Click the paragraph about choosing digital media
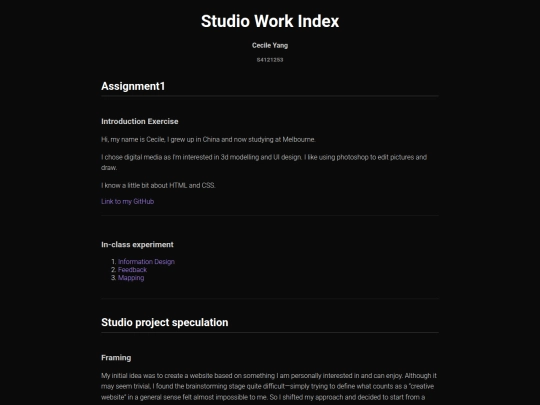Screen dimensions: 540x405 click(x=264, y=162)
